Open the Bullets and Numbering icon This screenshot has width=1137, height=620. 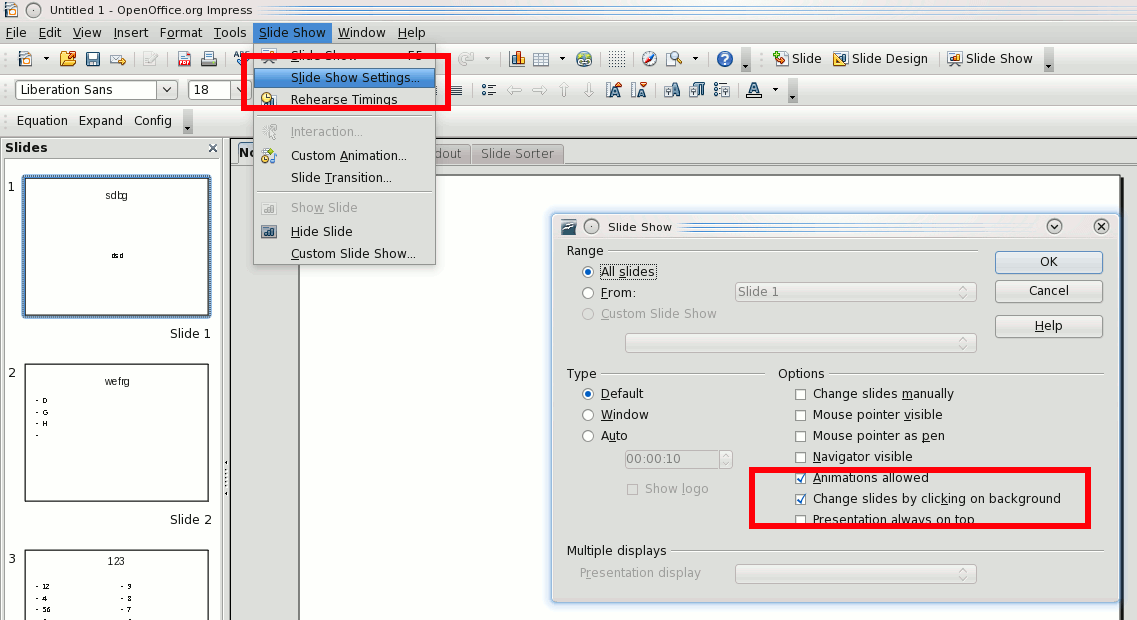pyautogui.click(x=722, y=90)
